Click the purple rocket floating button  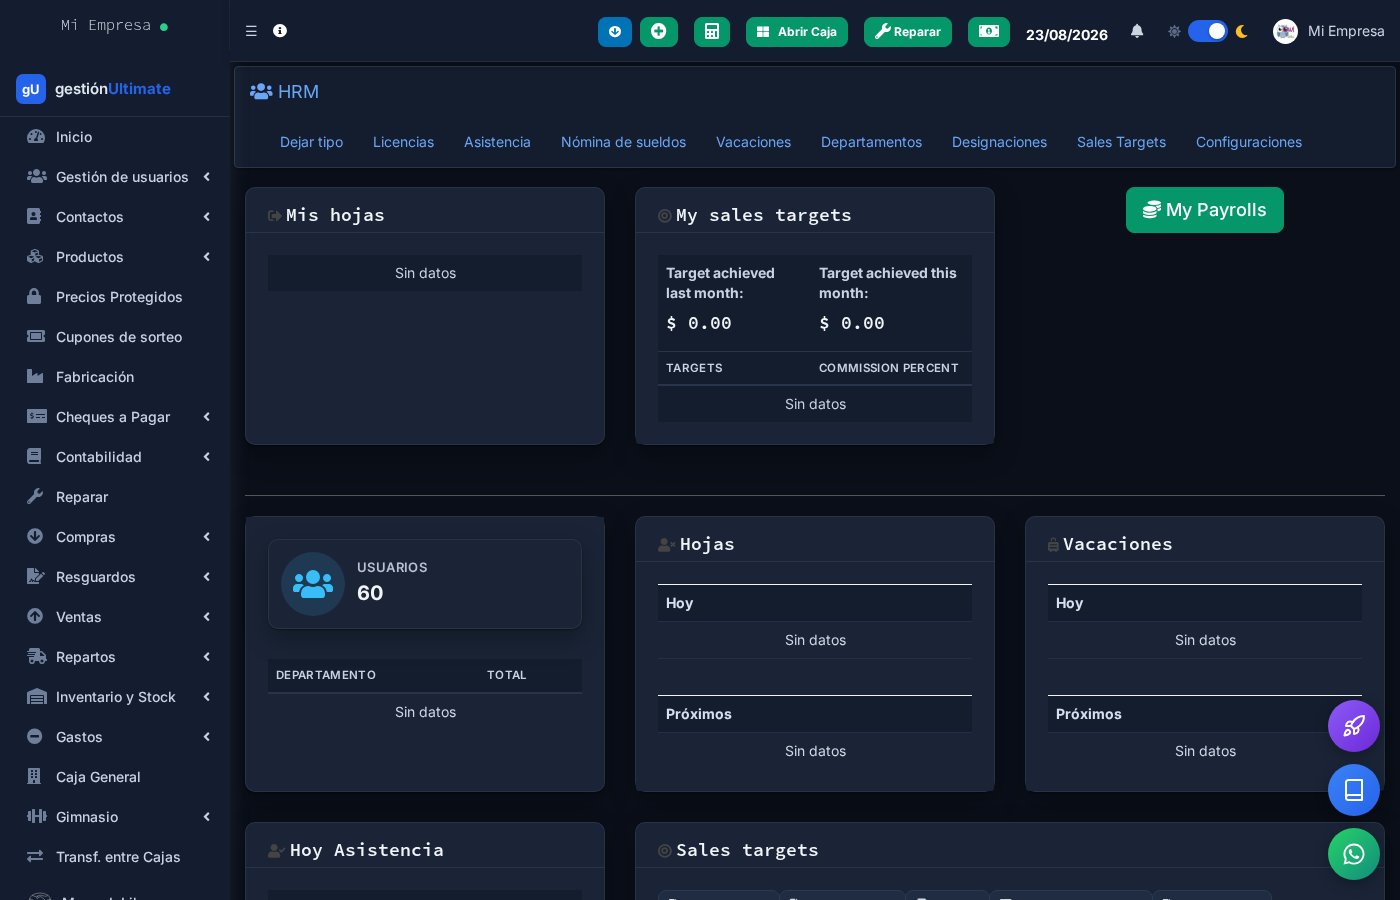[x=1354, y=726]
